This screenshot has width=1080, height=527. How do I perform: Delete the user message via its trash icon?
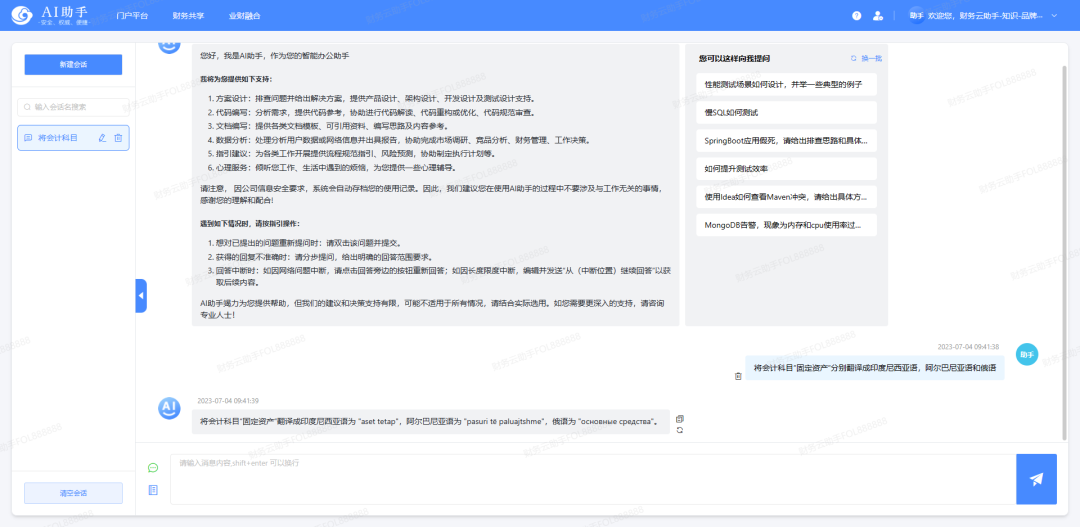pos(738,376)
